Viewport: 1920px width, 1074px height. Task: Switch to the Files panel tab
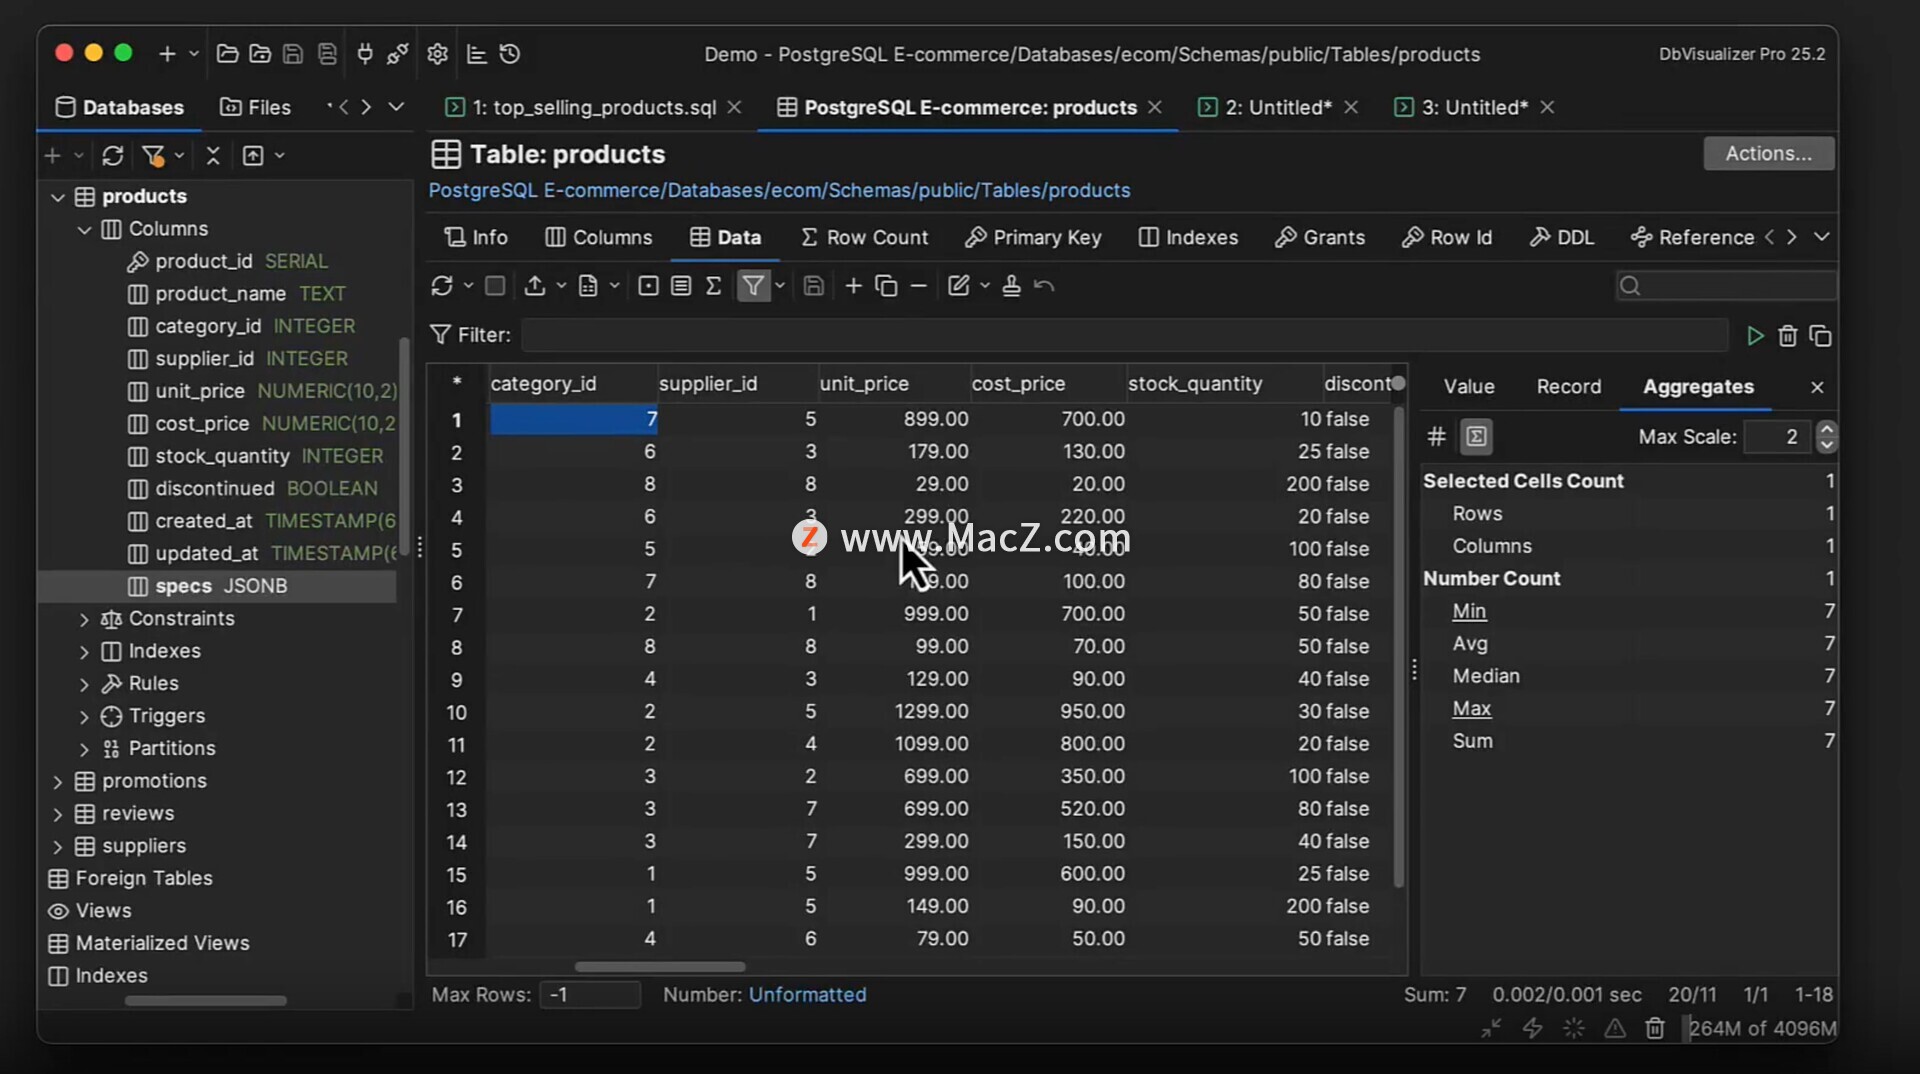255,107
